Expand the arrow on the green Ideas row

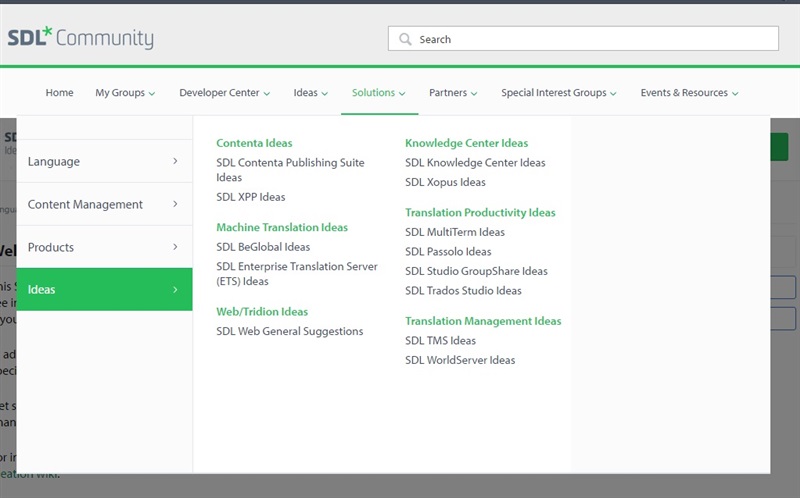pos(175,289)
